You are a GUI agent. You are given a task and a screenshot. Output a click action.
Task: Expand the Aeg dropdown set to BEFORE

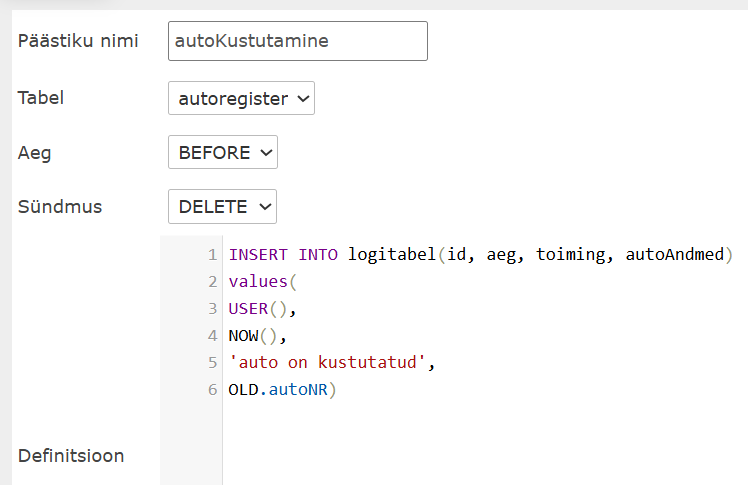pyautogui.click(x=222, y=153)
